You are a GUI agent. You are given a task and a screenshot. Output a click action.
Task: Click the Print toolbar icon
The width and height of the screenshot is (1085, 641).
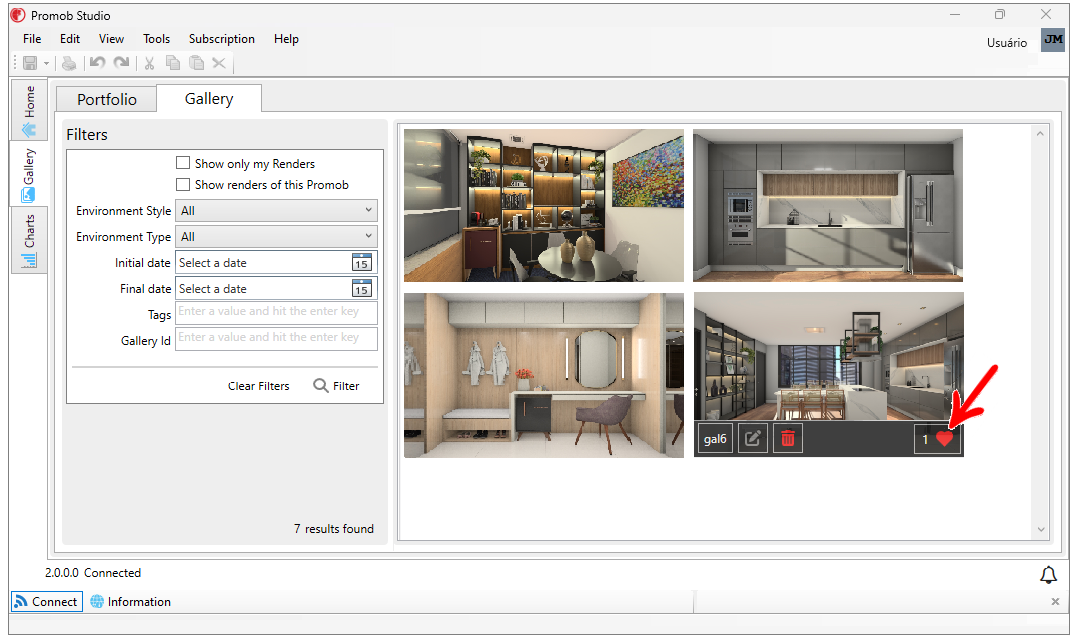pyautogui.click(x=69, y=63)
